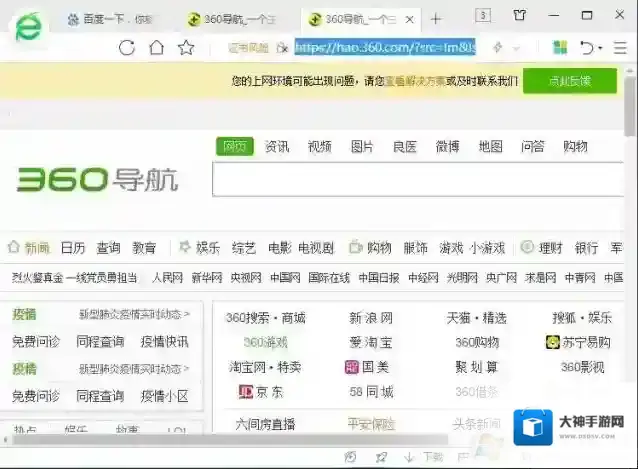Select the 资讯 search tab
Viewport: 638px width, 469px height.
(x=277, y=146)
